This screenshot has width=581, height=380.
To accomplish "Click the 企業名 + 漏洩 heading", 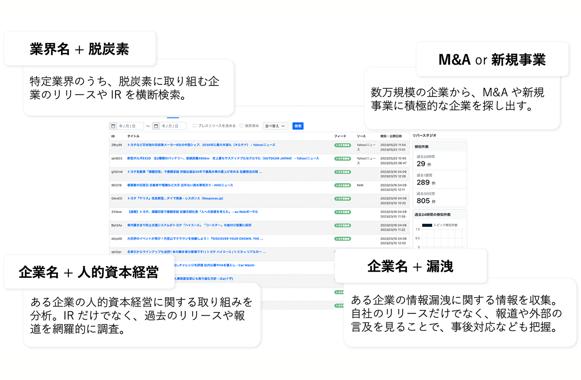I will point(410,266).
